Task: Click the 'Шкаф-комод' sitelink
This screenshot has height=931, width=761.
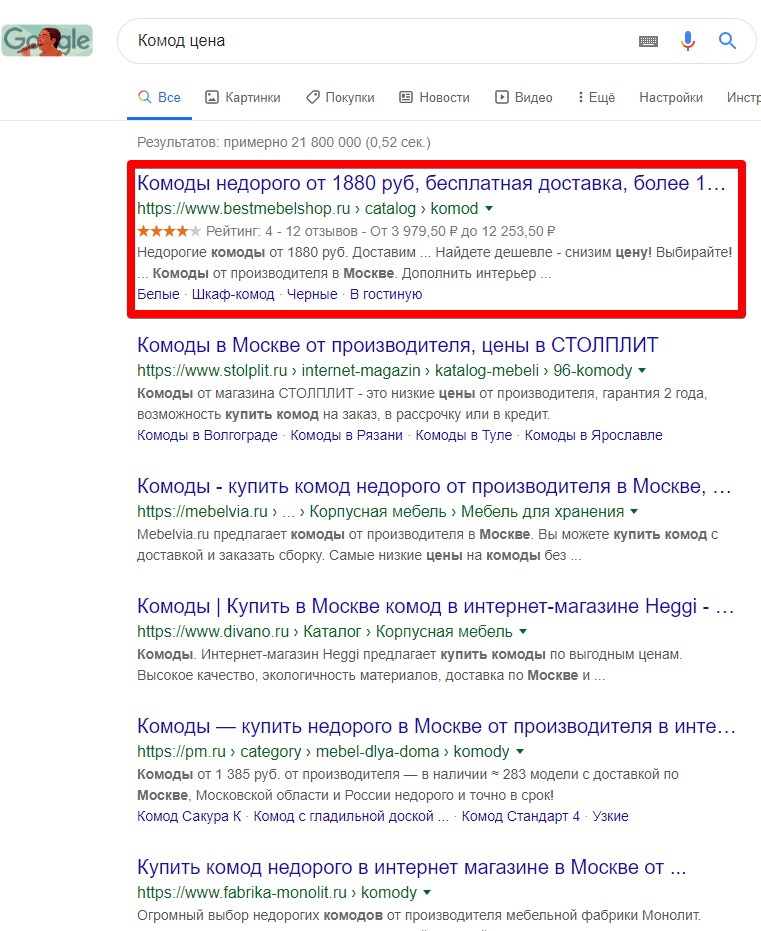Action: coord(233,294)
